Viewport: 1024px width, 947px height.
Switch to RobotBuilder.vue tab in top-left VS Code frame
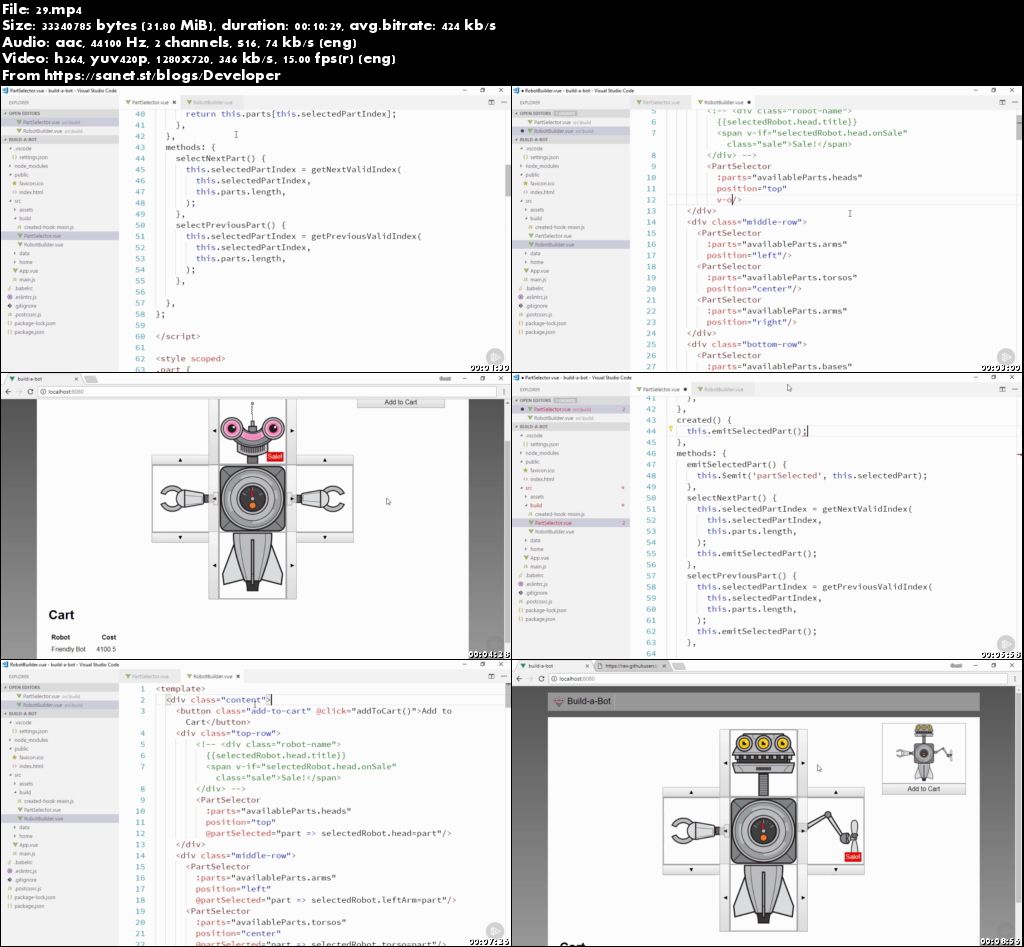pos(212,103)
